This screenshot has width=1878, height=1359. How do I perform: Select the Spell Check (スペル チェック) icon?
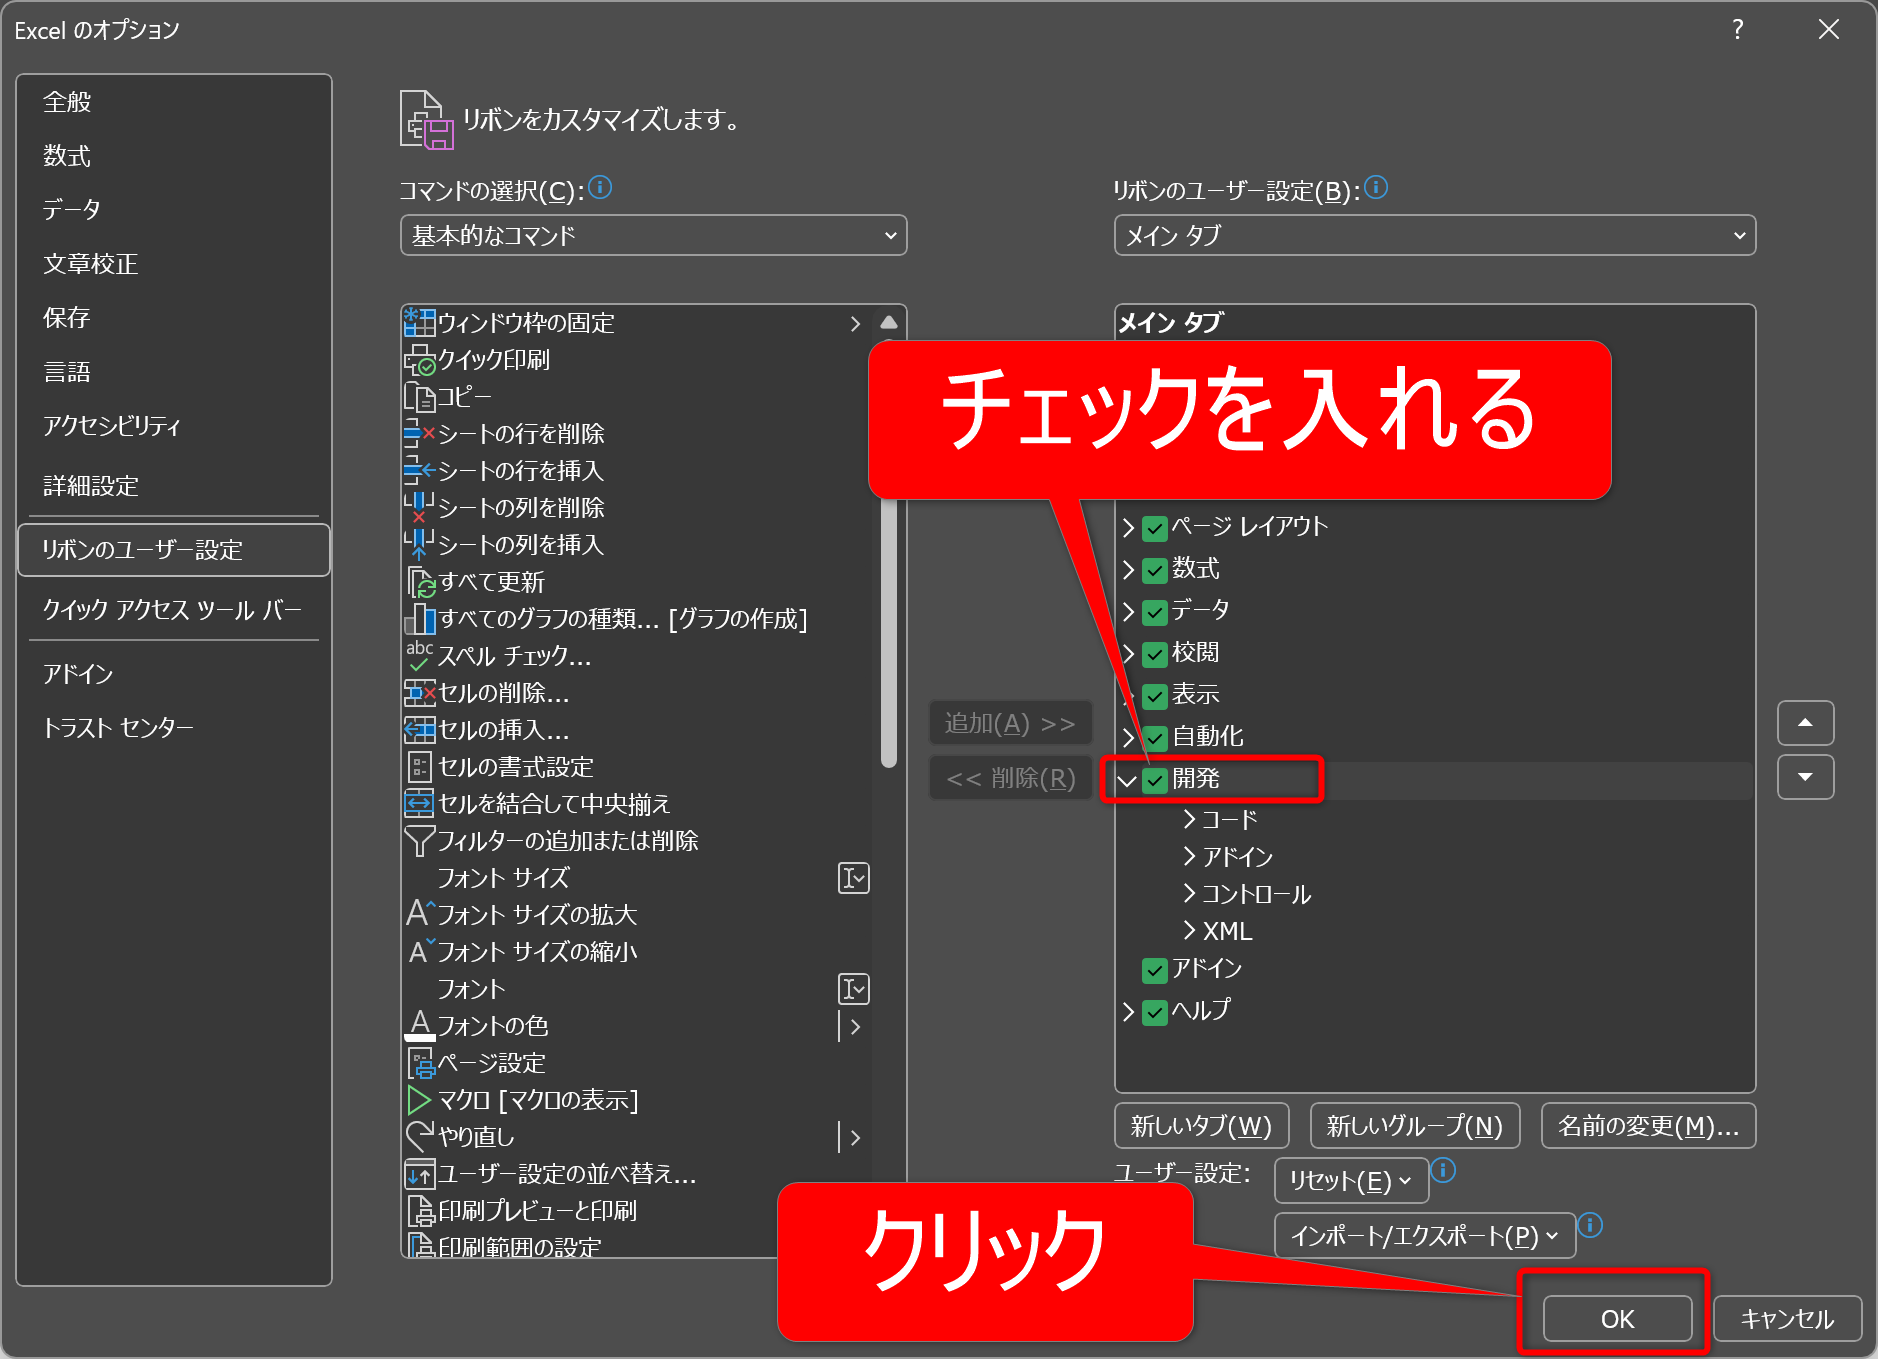(x=419, y=656)
